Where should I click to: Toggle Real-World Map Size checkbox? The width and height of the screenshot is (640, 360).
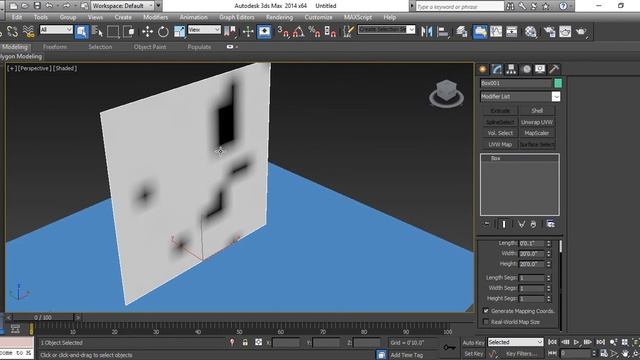pos(486,322)
